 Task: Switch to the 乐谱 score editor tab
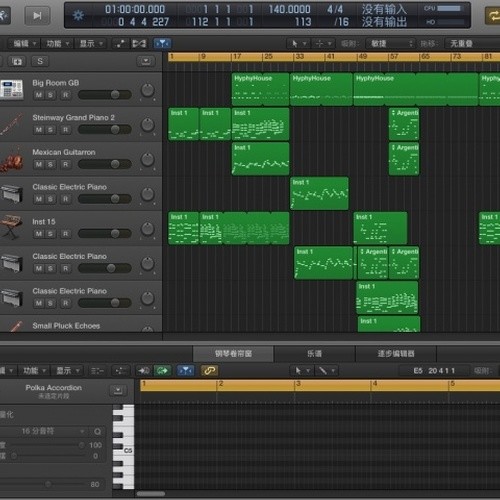tap(314, 354)
